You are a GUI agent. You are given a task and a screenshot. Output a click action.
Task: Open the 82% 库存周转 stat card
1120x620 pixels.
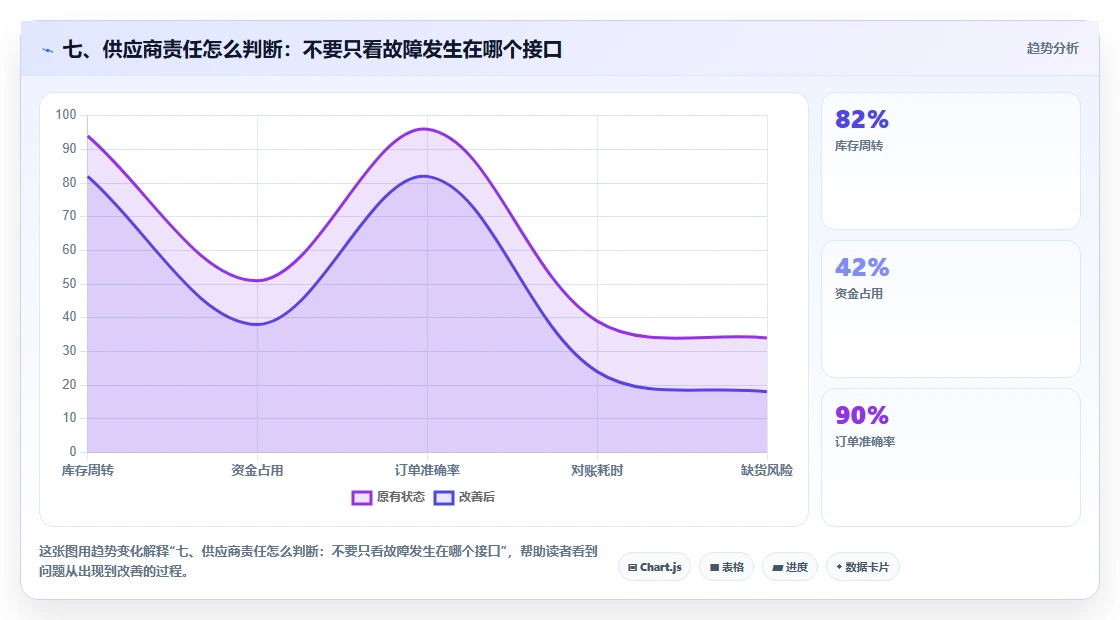[x=951, y=161]
